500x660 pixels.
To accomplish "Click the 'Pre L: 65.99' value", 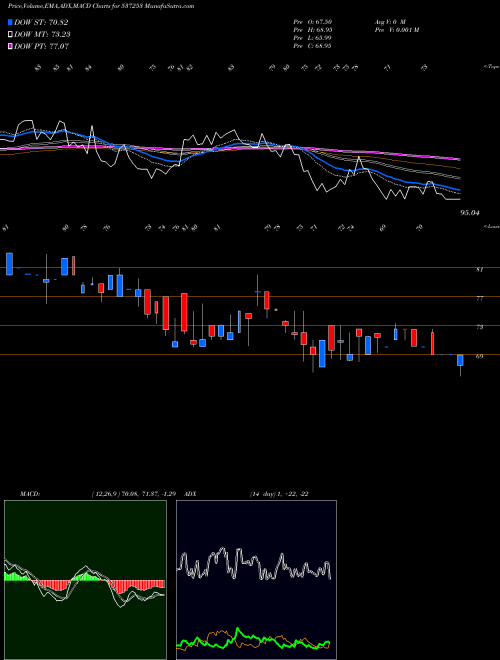I will tap(312, 37).
